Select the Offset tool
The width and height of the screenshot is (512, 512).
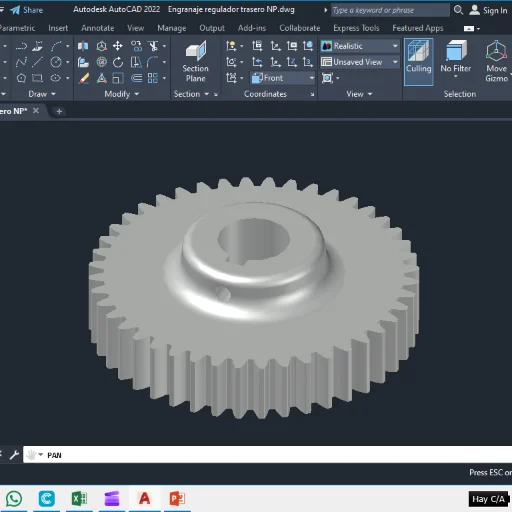pyautogui.click(x=136, y=78)
